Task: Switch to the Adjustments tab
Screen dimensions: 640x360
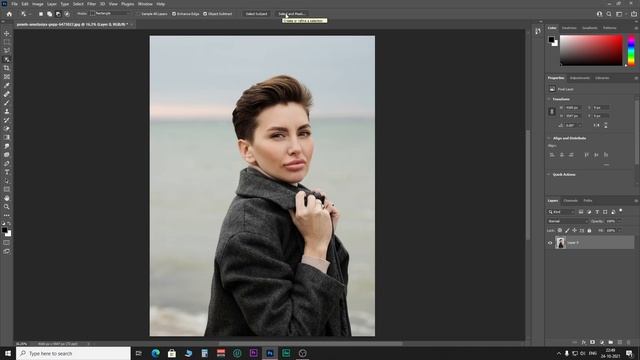Action: click(580, 78)
